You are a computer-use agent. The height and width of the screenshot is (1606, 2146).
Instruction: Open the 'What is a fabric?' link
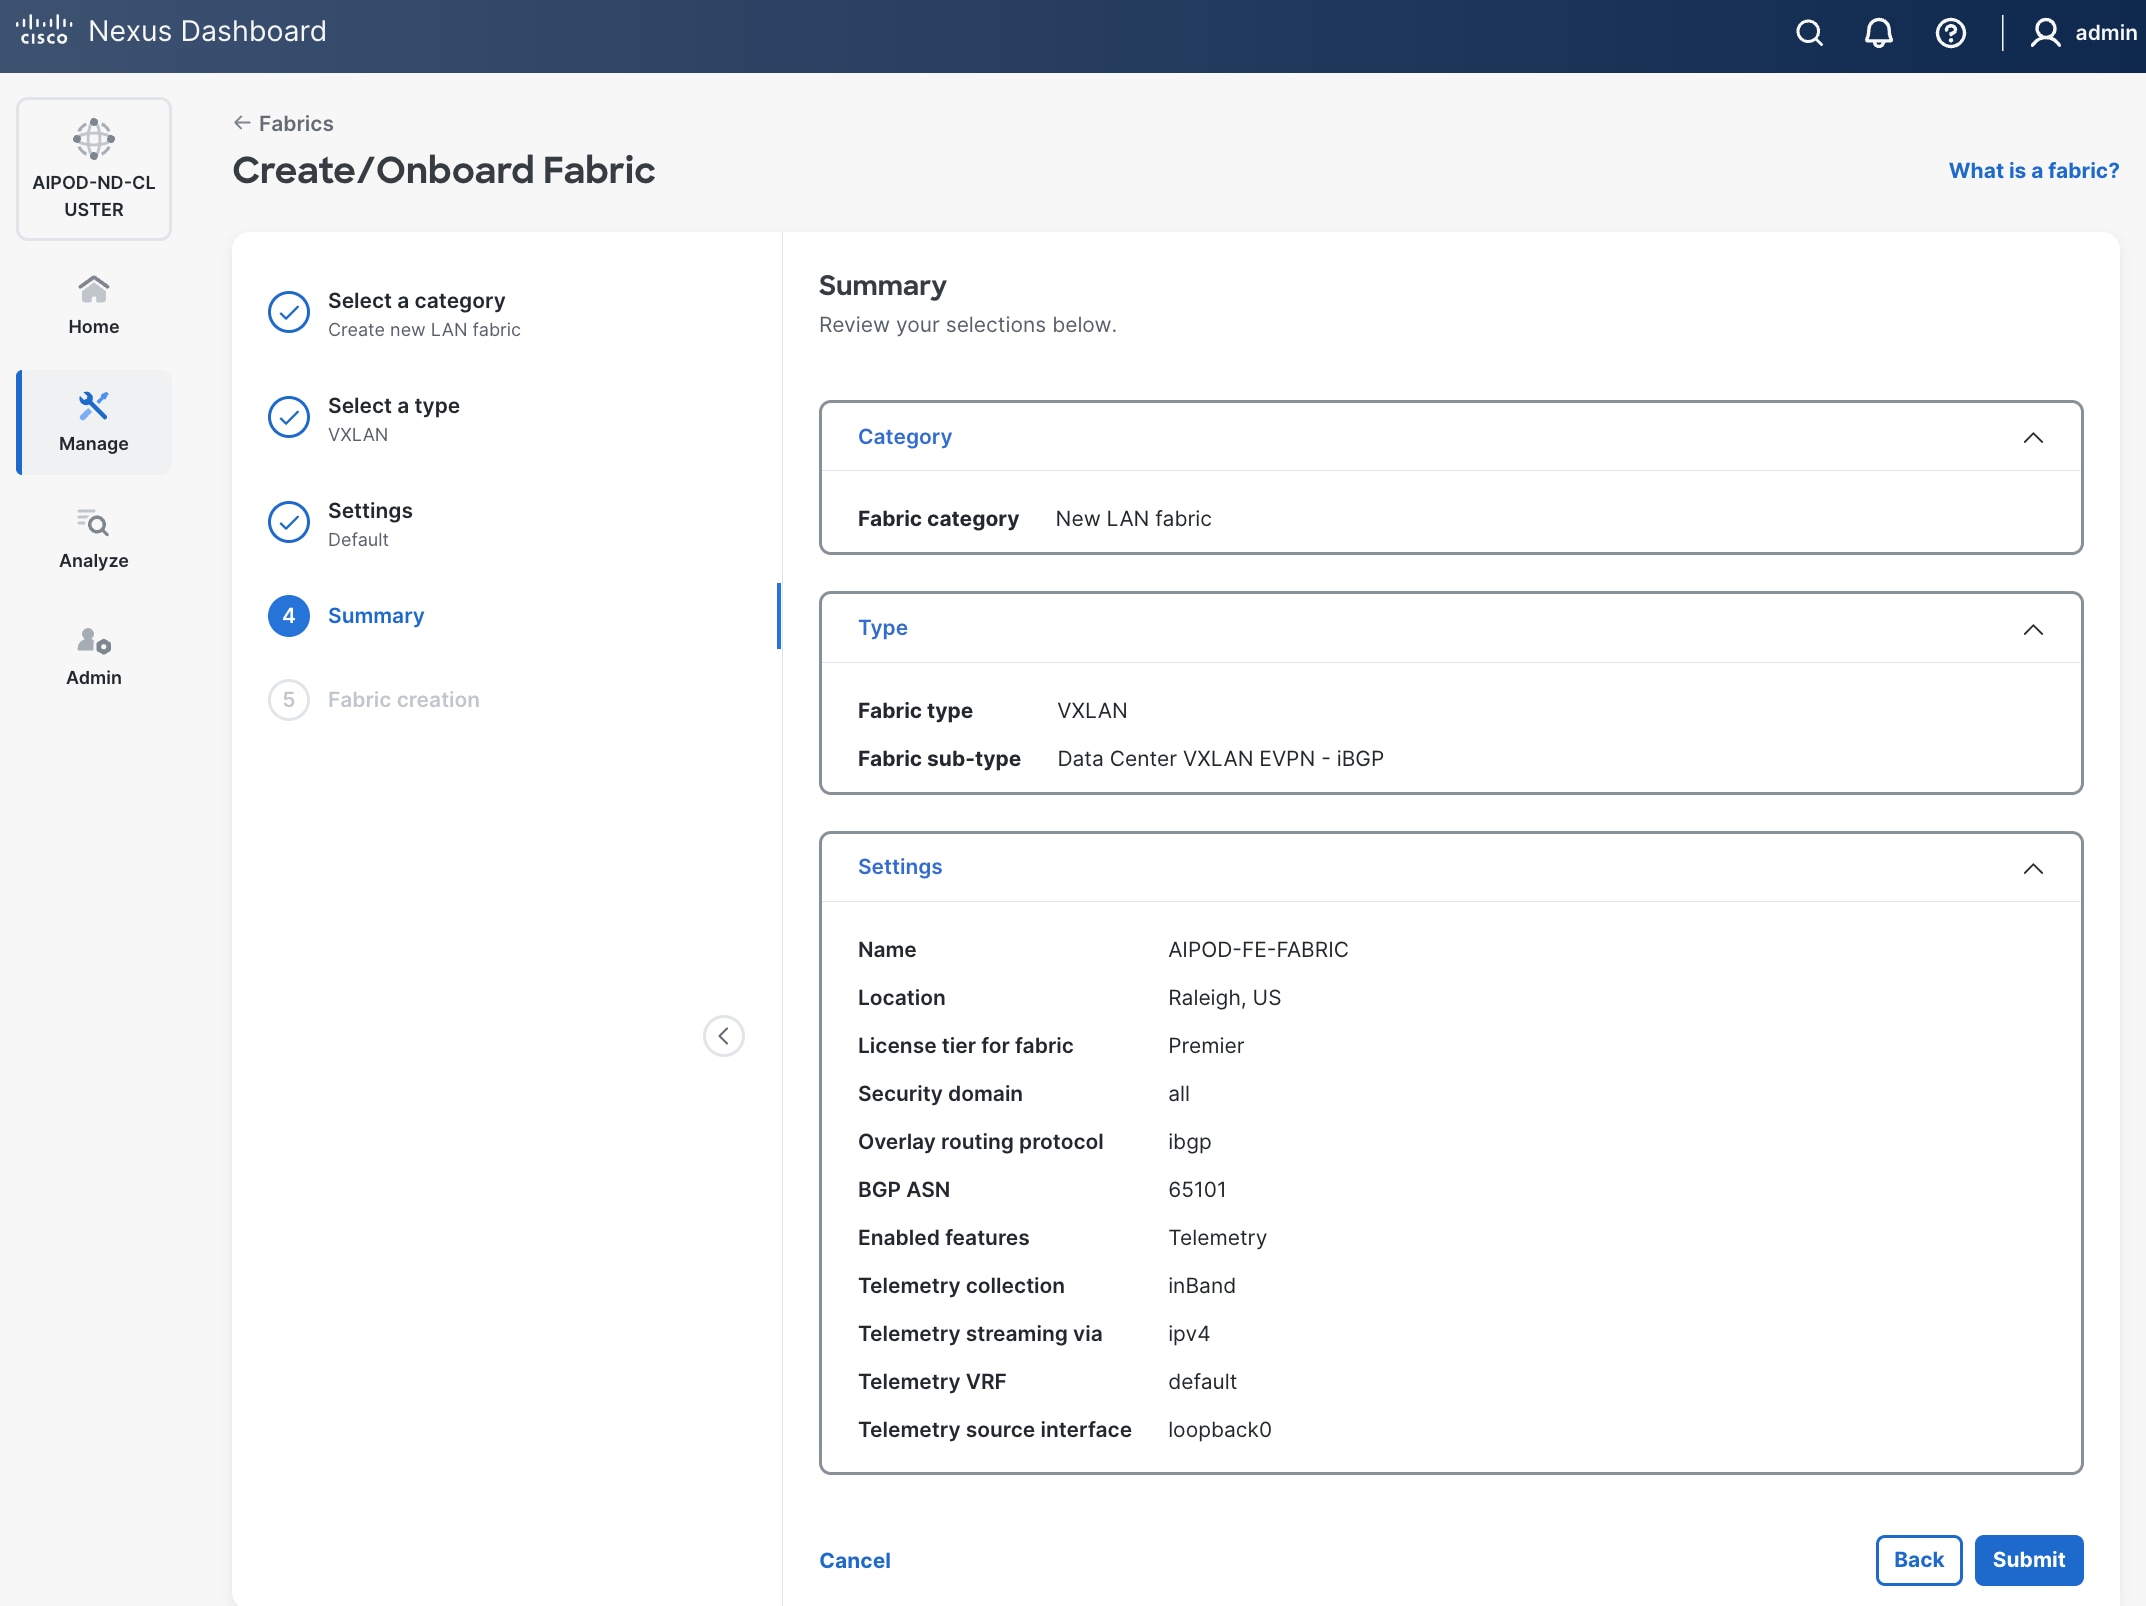click(x=2033, y=171)
